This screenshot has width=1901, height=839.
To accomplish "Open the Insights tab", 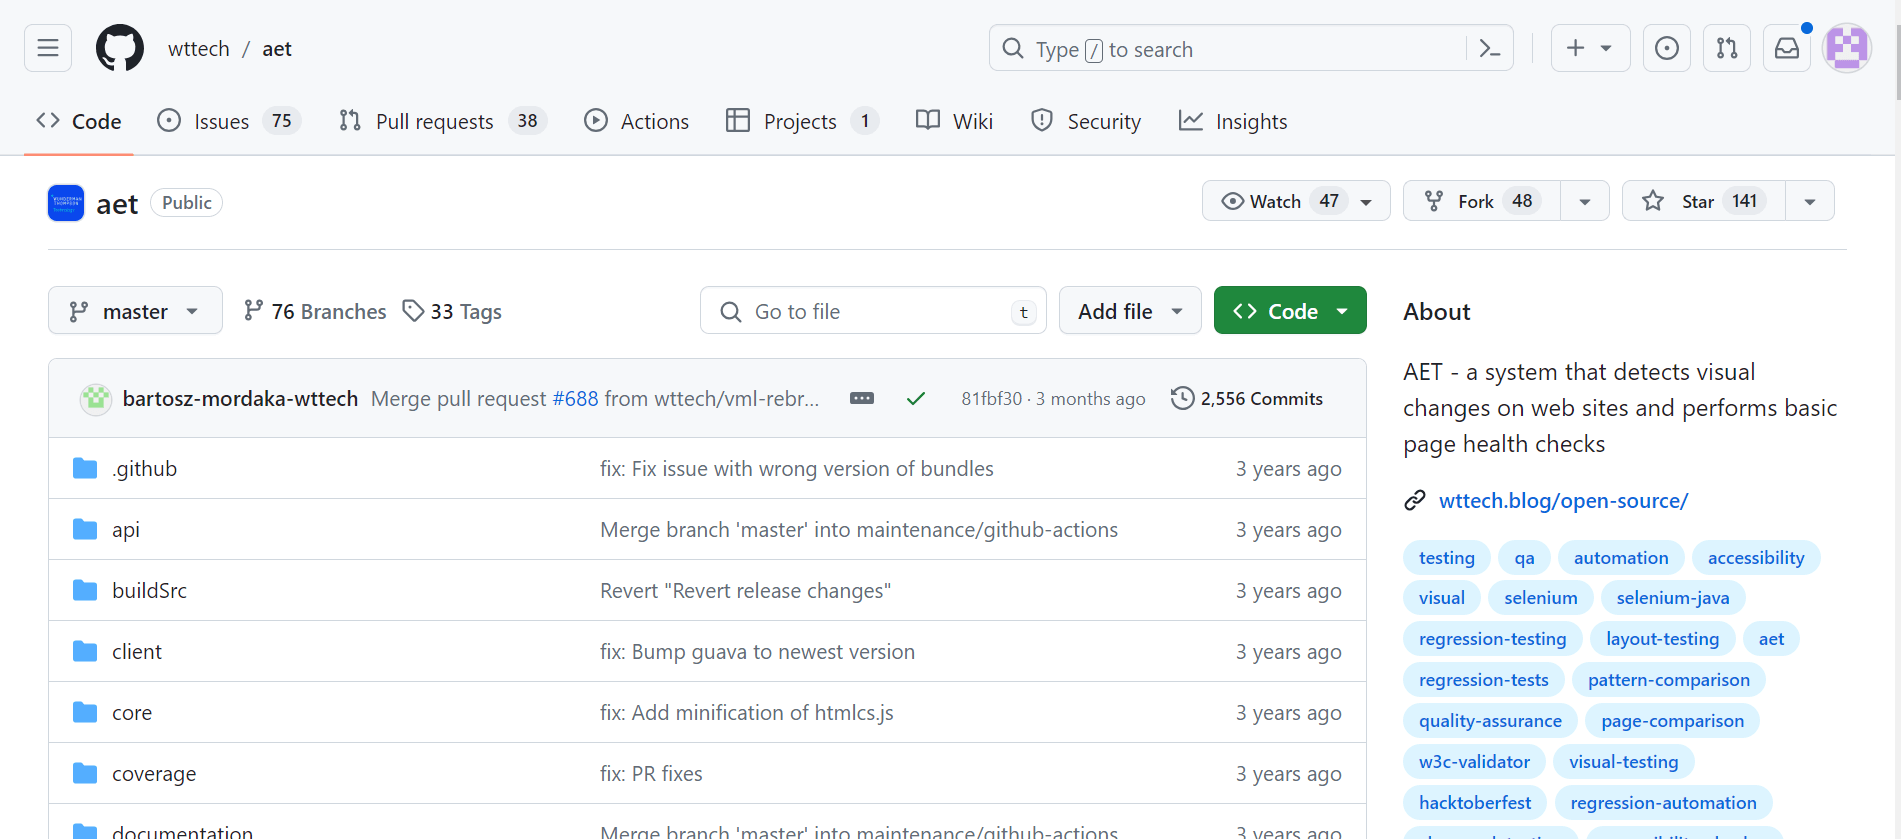I will pyautogui.click(x=1233, y=121).
